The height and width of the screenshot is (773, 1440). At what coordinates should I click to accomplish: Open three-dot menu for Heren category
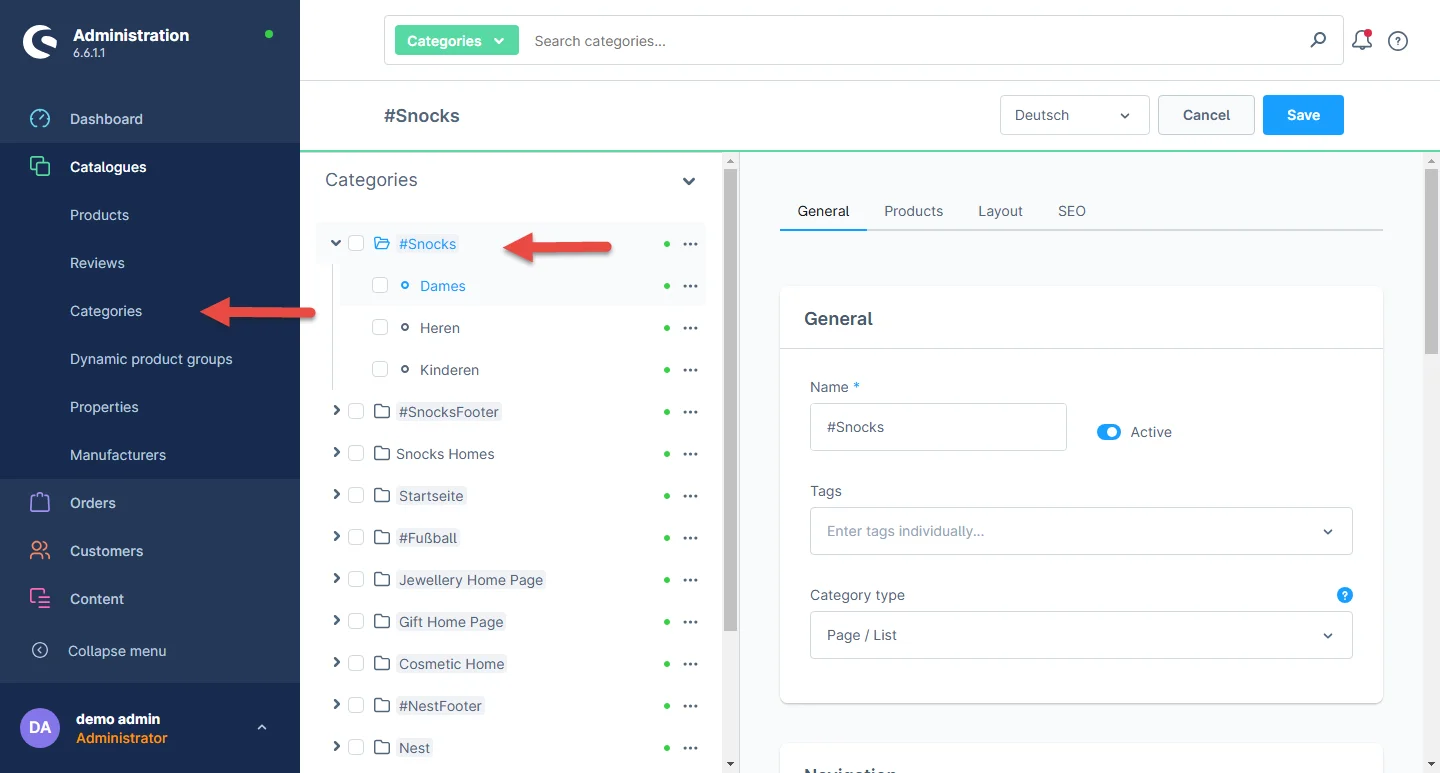[x=690, y=328]
